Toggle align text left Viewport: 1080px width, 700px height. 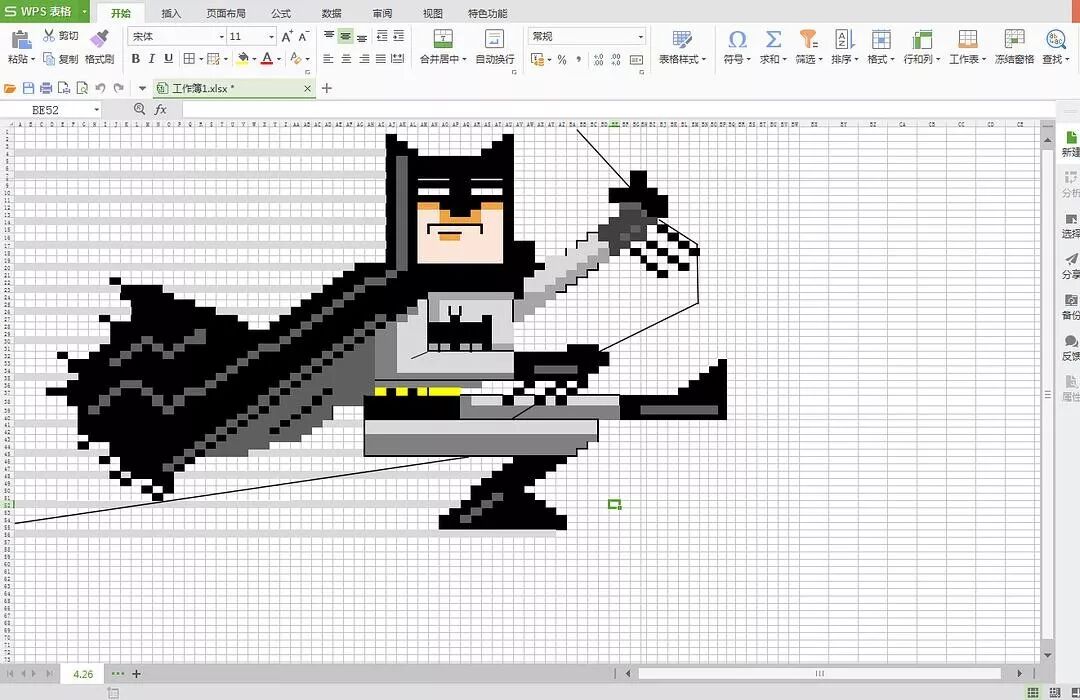329,59
